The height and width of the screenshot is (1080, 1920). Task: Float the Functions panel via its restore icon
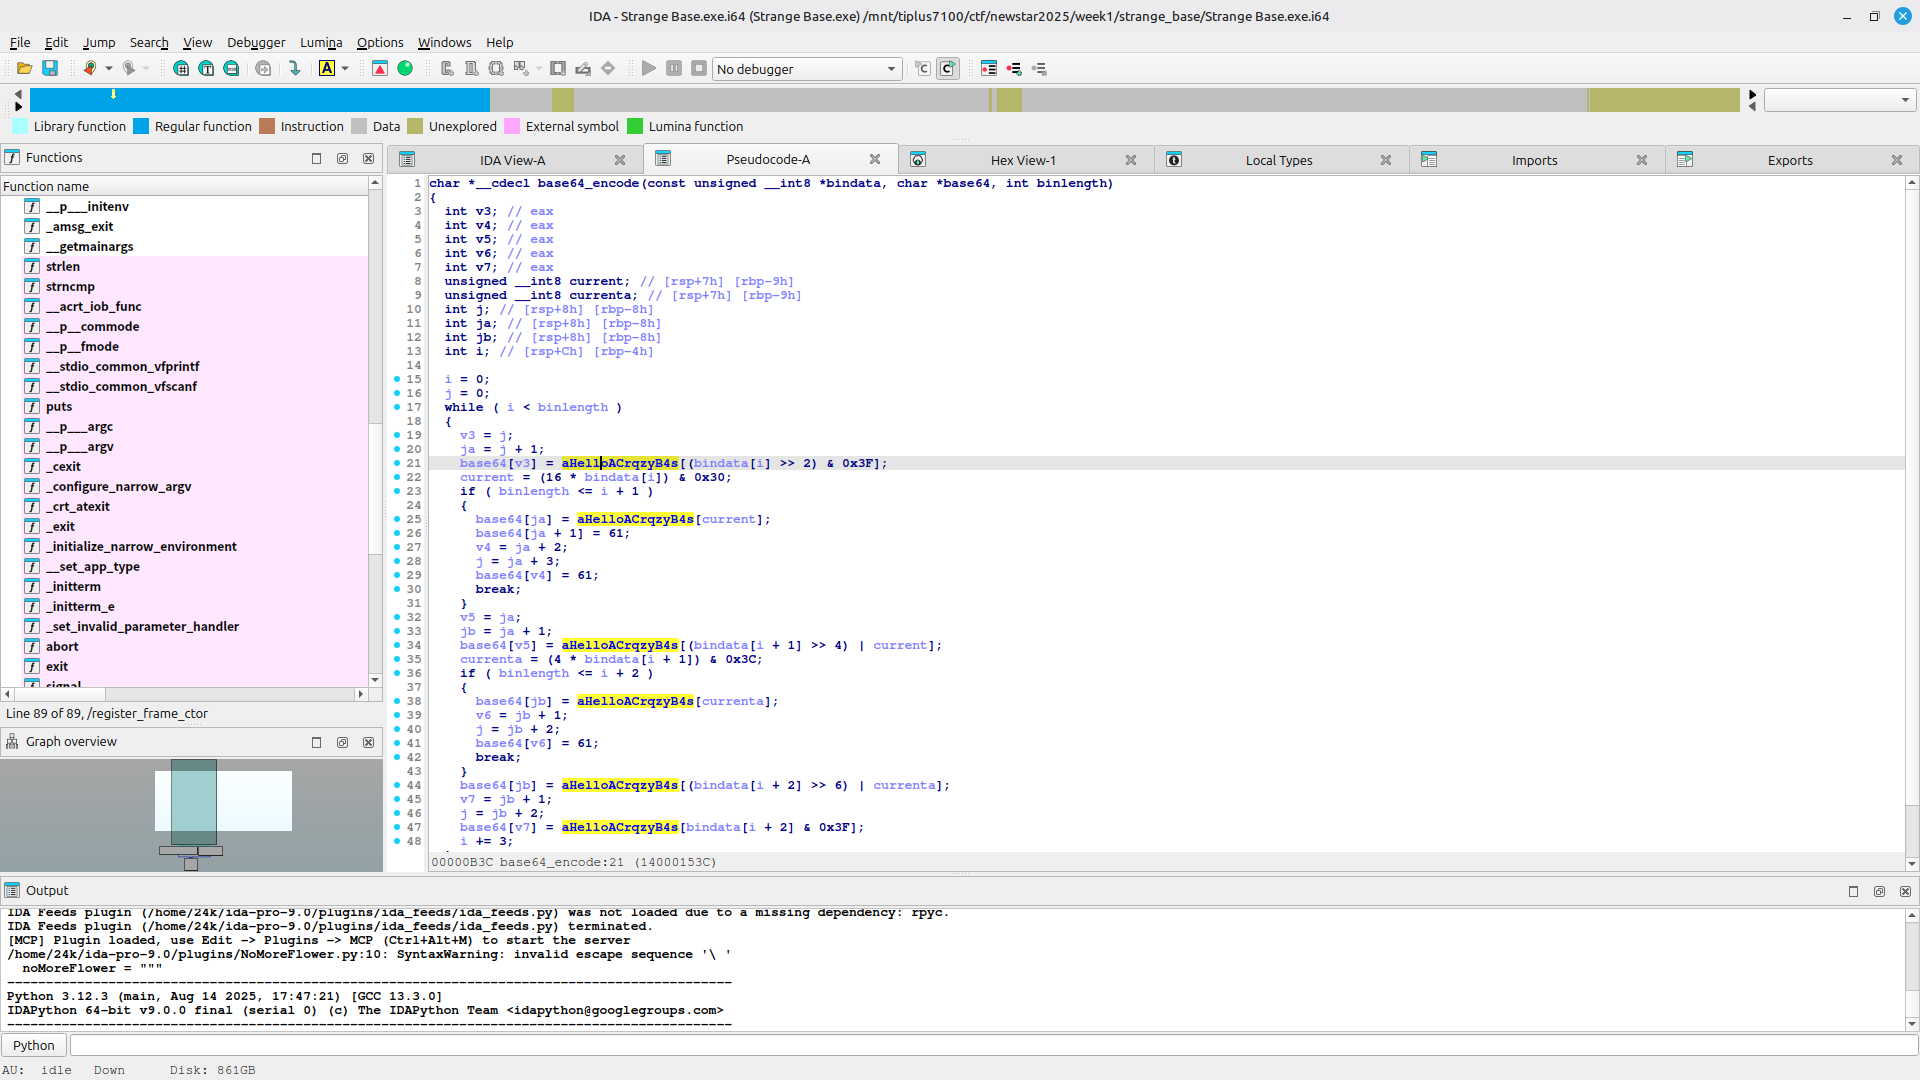342,158
